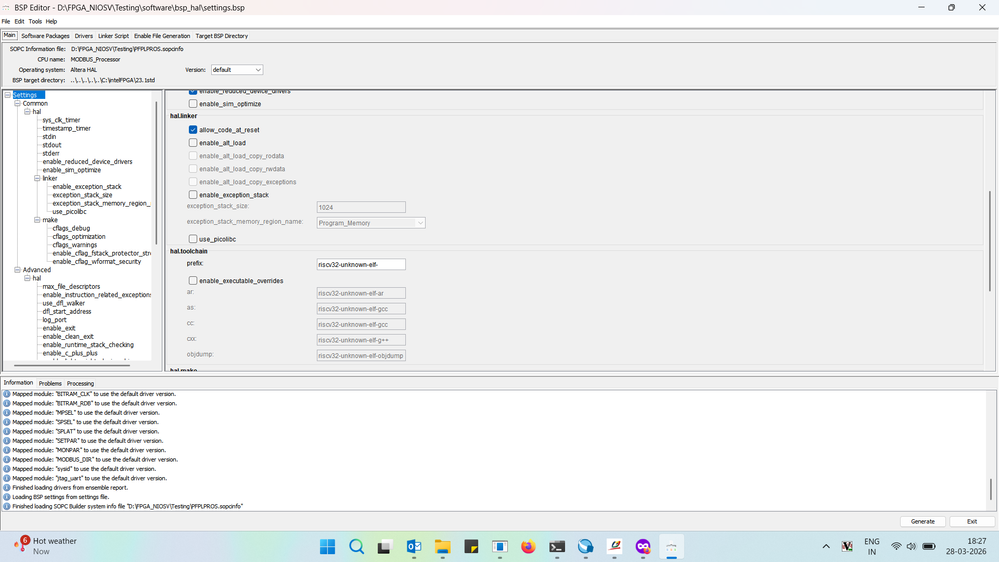Open the blue window app on taskbar
This screenshot has width=999, height=562.
click(x=500, y=547)
